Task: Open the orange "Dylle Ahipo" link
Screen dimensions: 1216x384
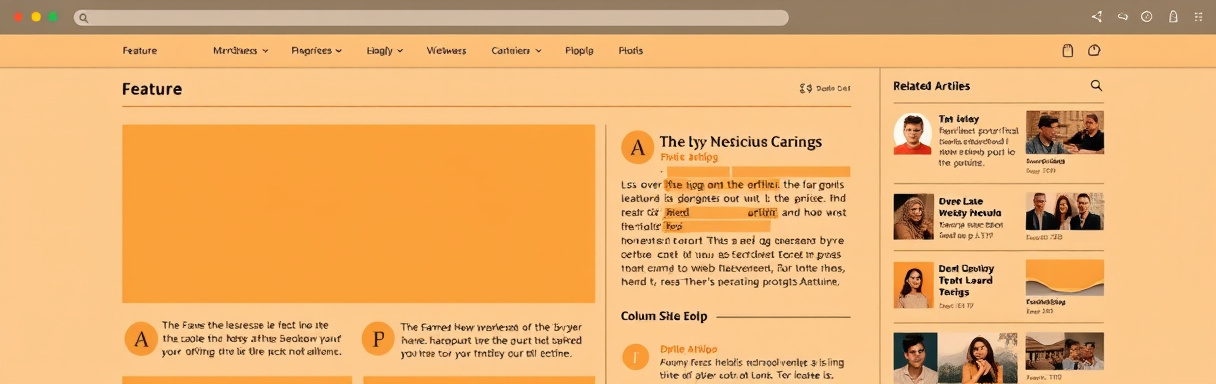Action: pos(689,349)
